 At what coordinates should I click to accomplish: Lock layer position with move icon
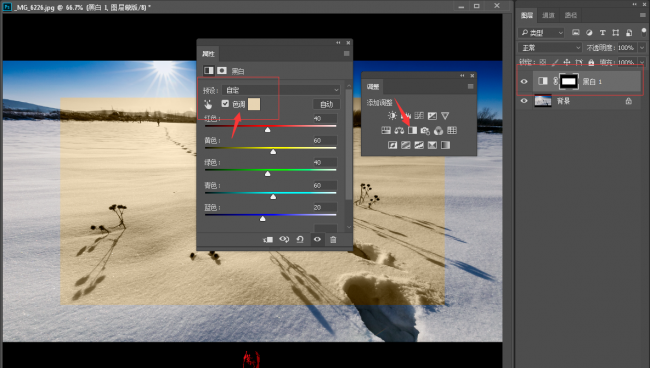point(567,63)
